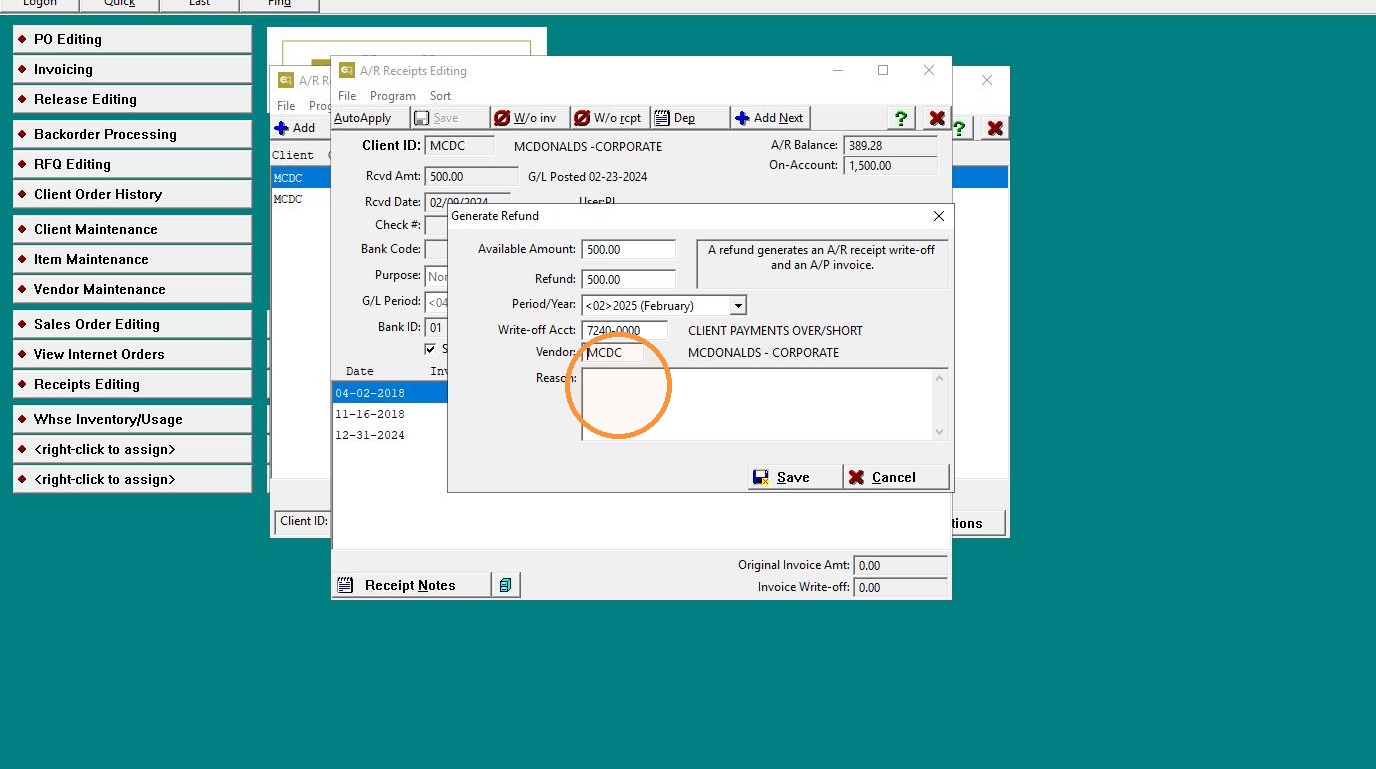Open Client Maintenance

point(132,229)
